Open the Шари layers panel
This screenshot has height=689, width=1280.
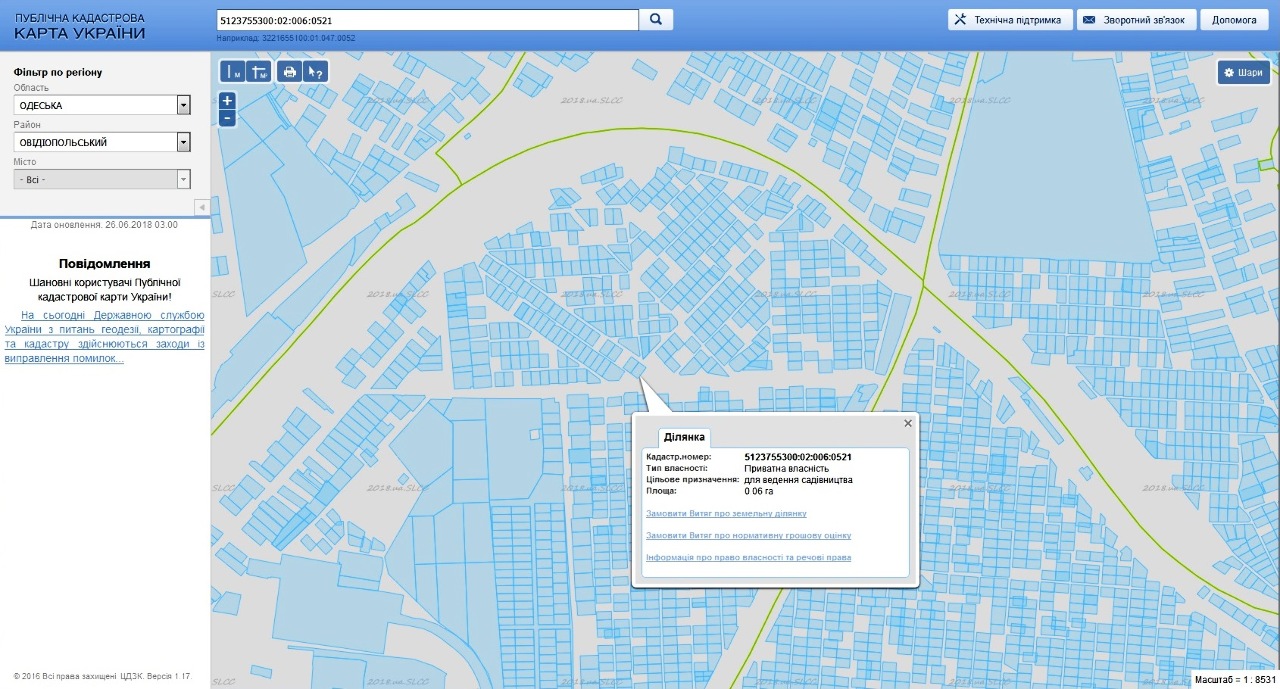pyautogui.click(x=1244, y=73)
